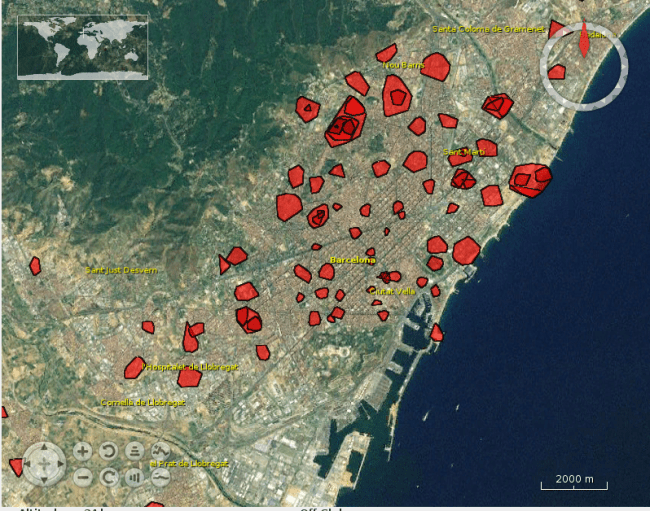The width and height of the screenshot is (650, 511).
Task: Click the red north needle on the compass
Action: [x=584, y=39]
